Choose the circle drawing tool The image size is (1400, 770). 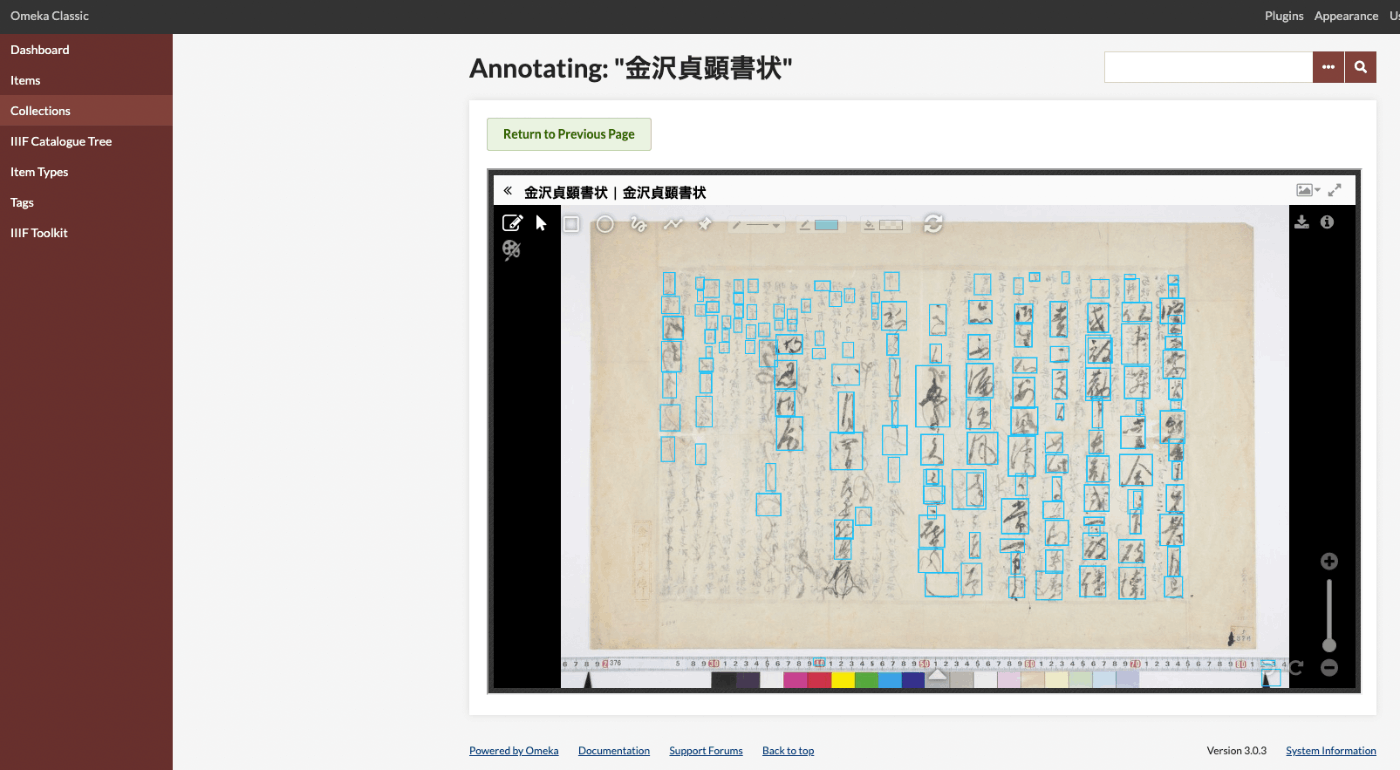click(605, 224)
